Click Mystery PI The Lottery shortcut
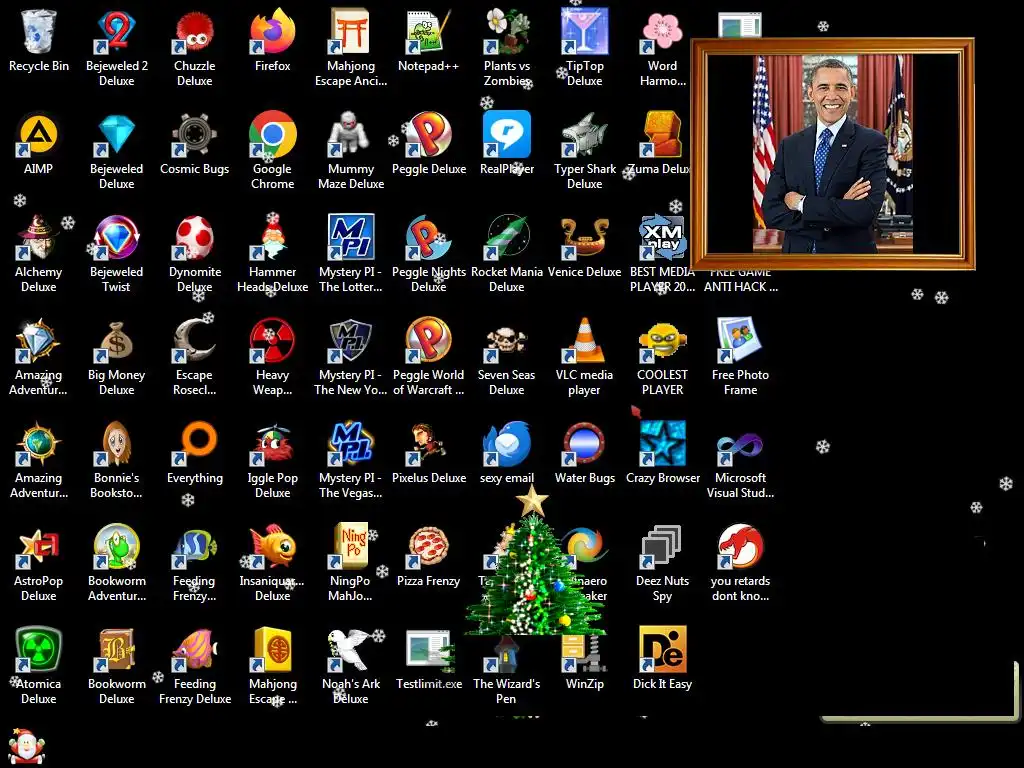This screenshot has height=768, width=1024. (x=351, y=238)
